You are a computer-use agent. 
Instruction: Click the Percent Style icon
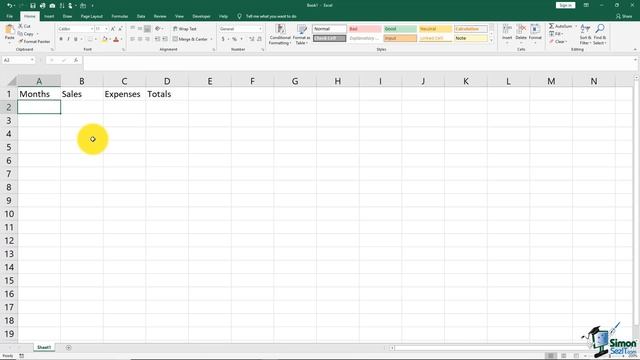click(x=234, y=39)
